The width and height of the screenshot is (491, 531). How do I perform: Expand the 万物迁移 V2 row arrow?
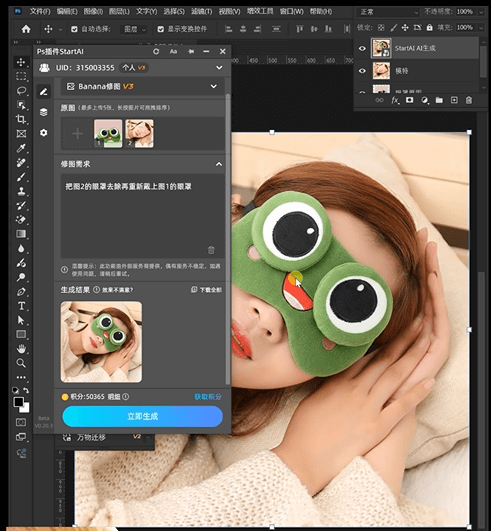click(x=148, y=437)
